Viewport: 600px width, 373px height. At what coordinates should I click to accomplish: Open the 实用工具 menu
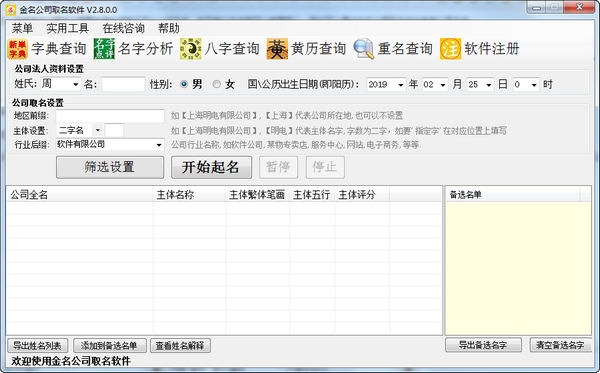(x=67, y=28)
